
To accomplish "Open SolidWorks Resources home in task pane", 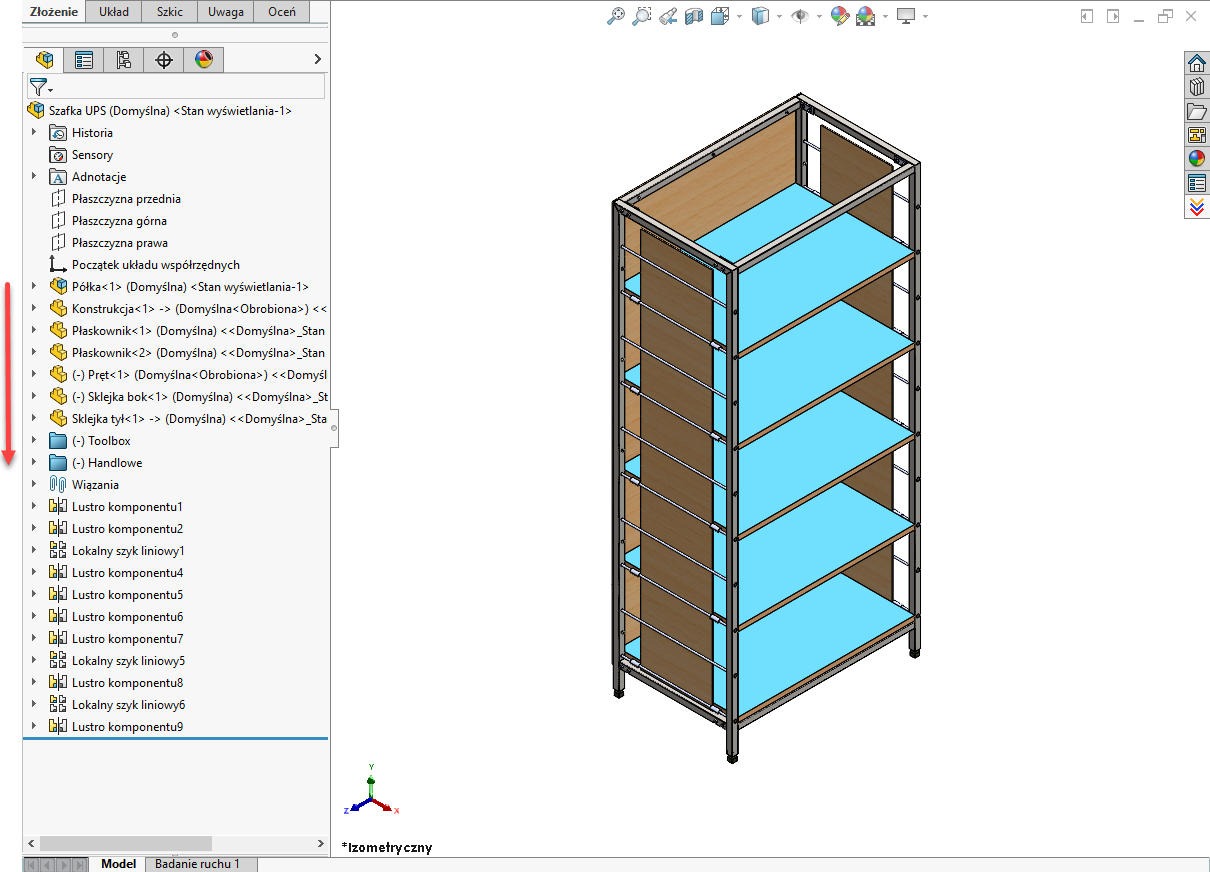I will click(1197, 63).
